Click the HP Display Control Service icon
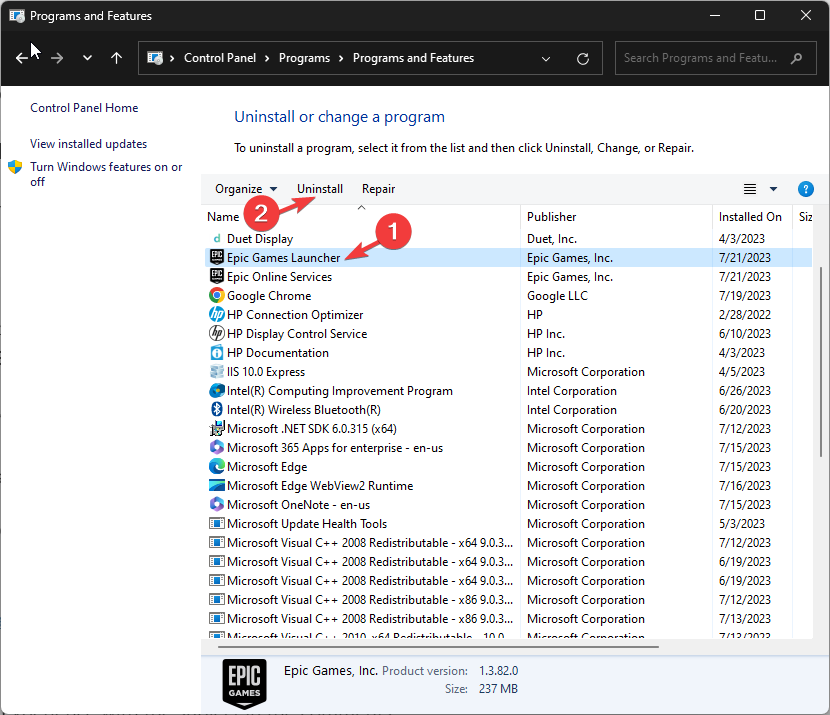830x715 pixels. pyautogui.click(x=216, y=333)
